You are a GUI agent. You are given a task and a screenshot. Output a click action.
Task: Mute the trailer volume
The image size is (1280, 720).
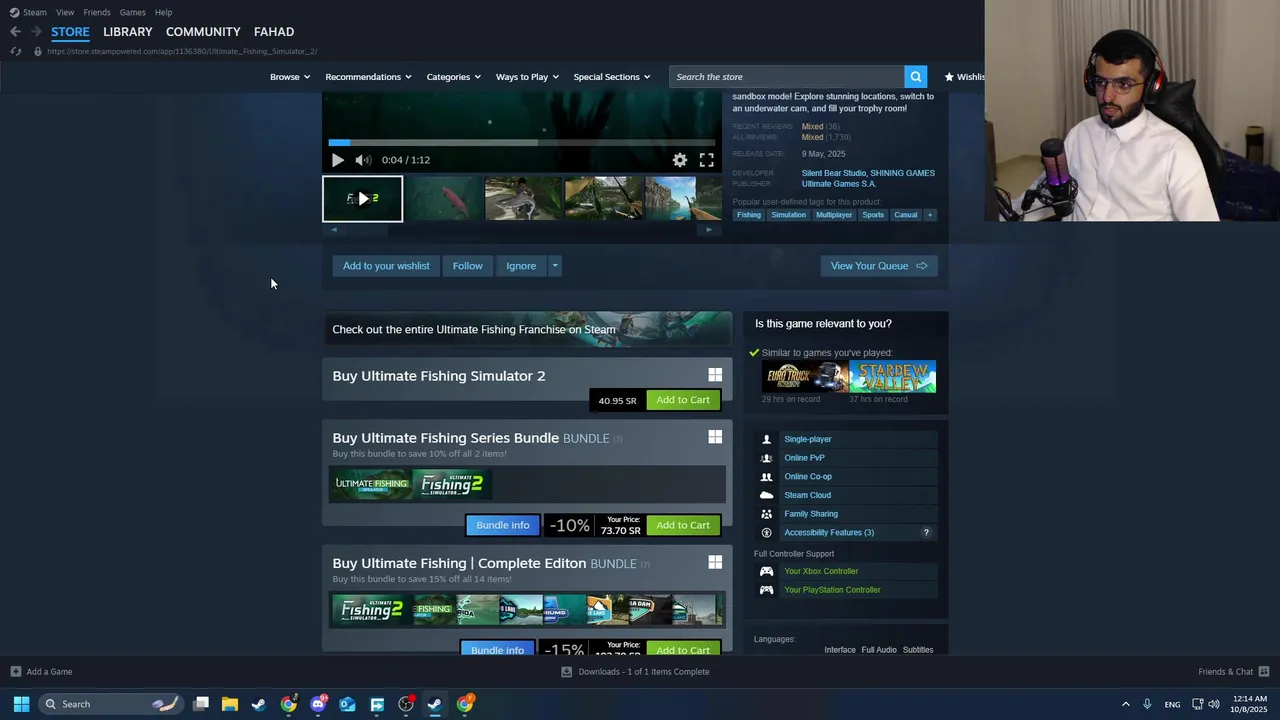pyautogui.click(x=363, y=160)
